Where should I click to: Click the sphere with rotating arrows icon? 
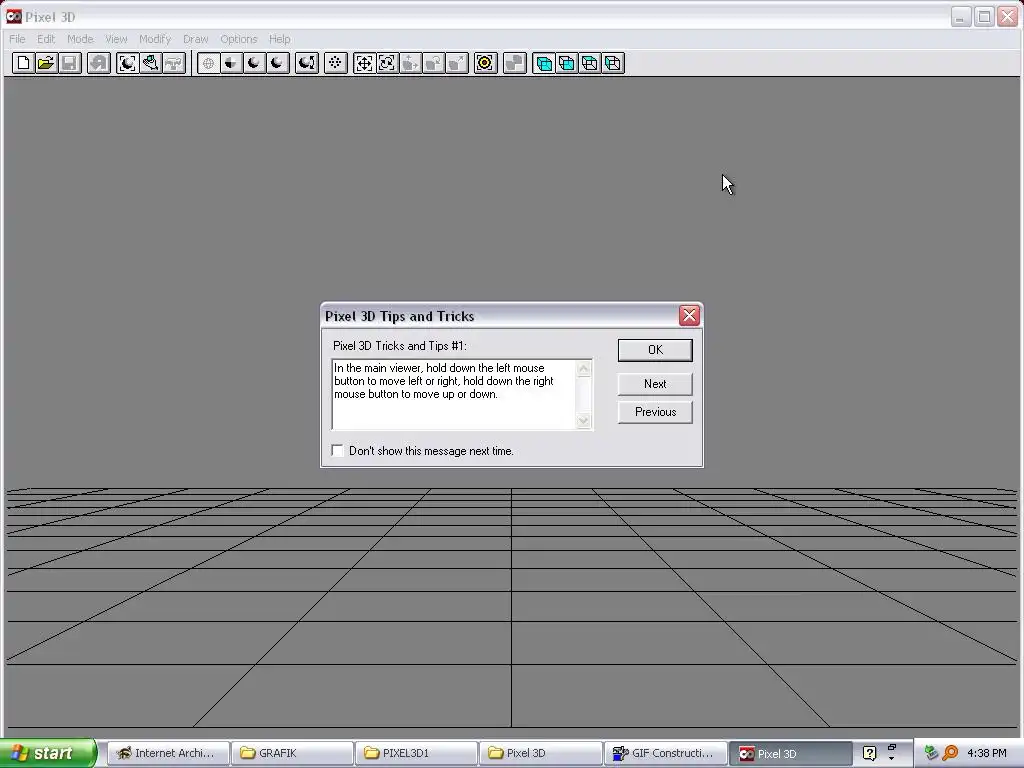307,63
